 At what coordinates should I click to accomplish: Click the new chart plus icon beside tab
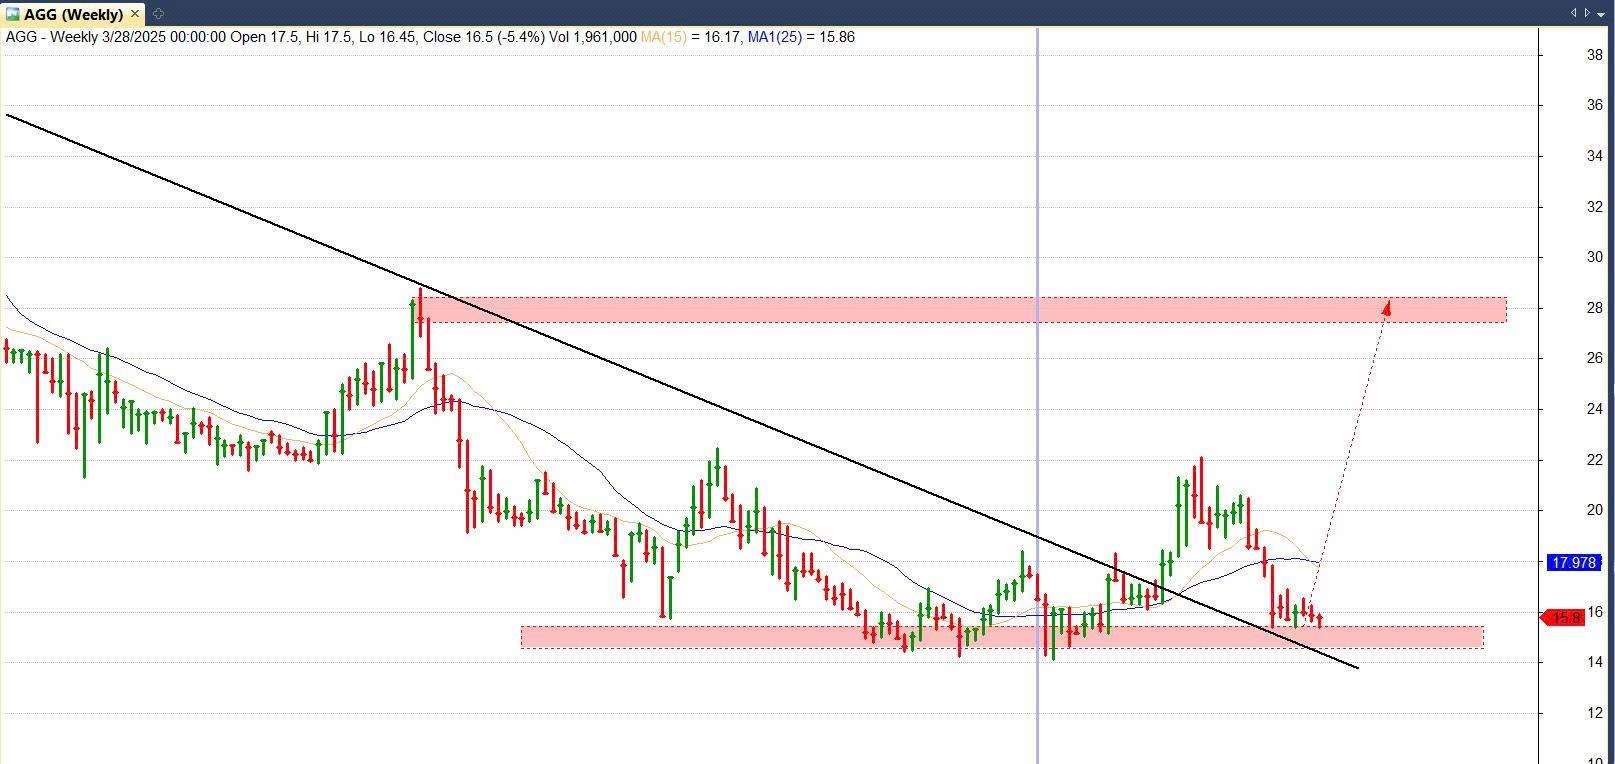(159, 14)
